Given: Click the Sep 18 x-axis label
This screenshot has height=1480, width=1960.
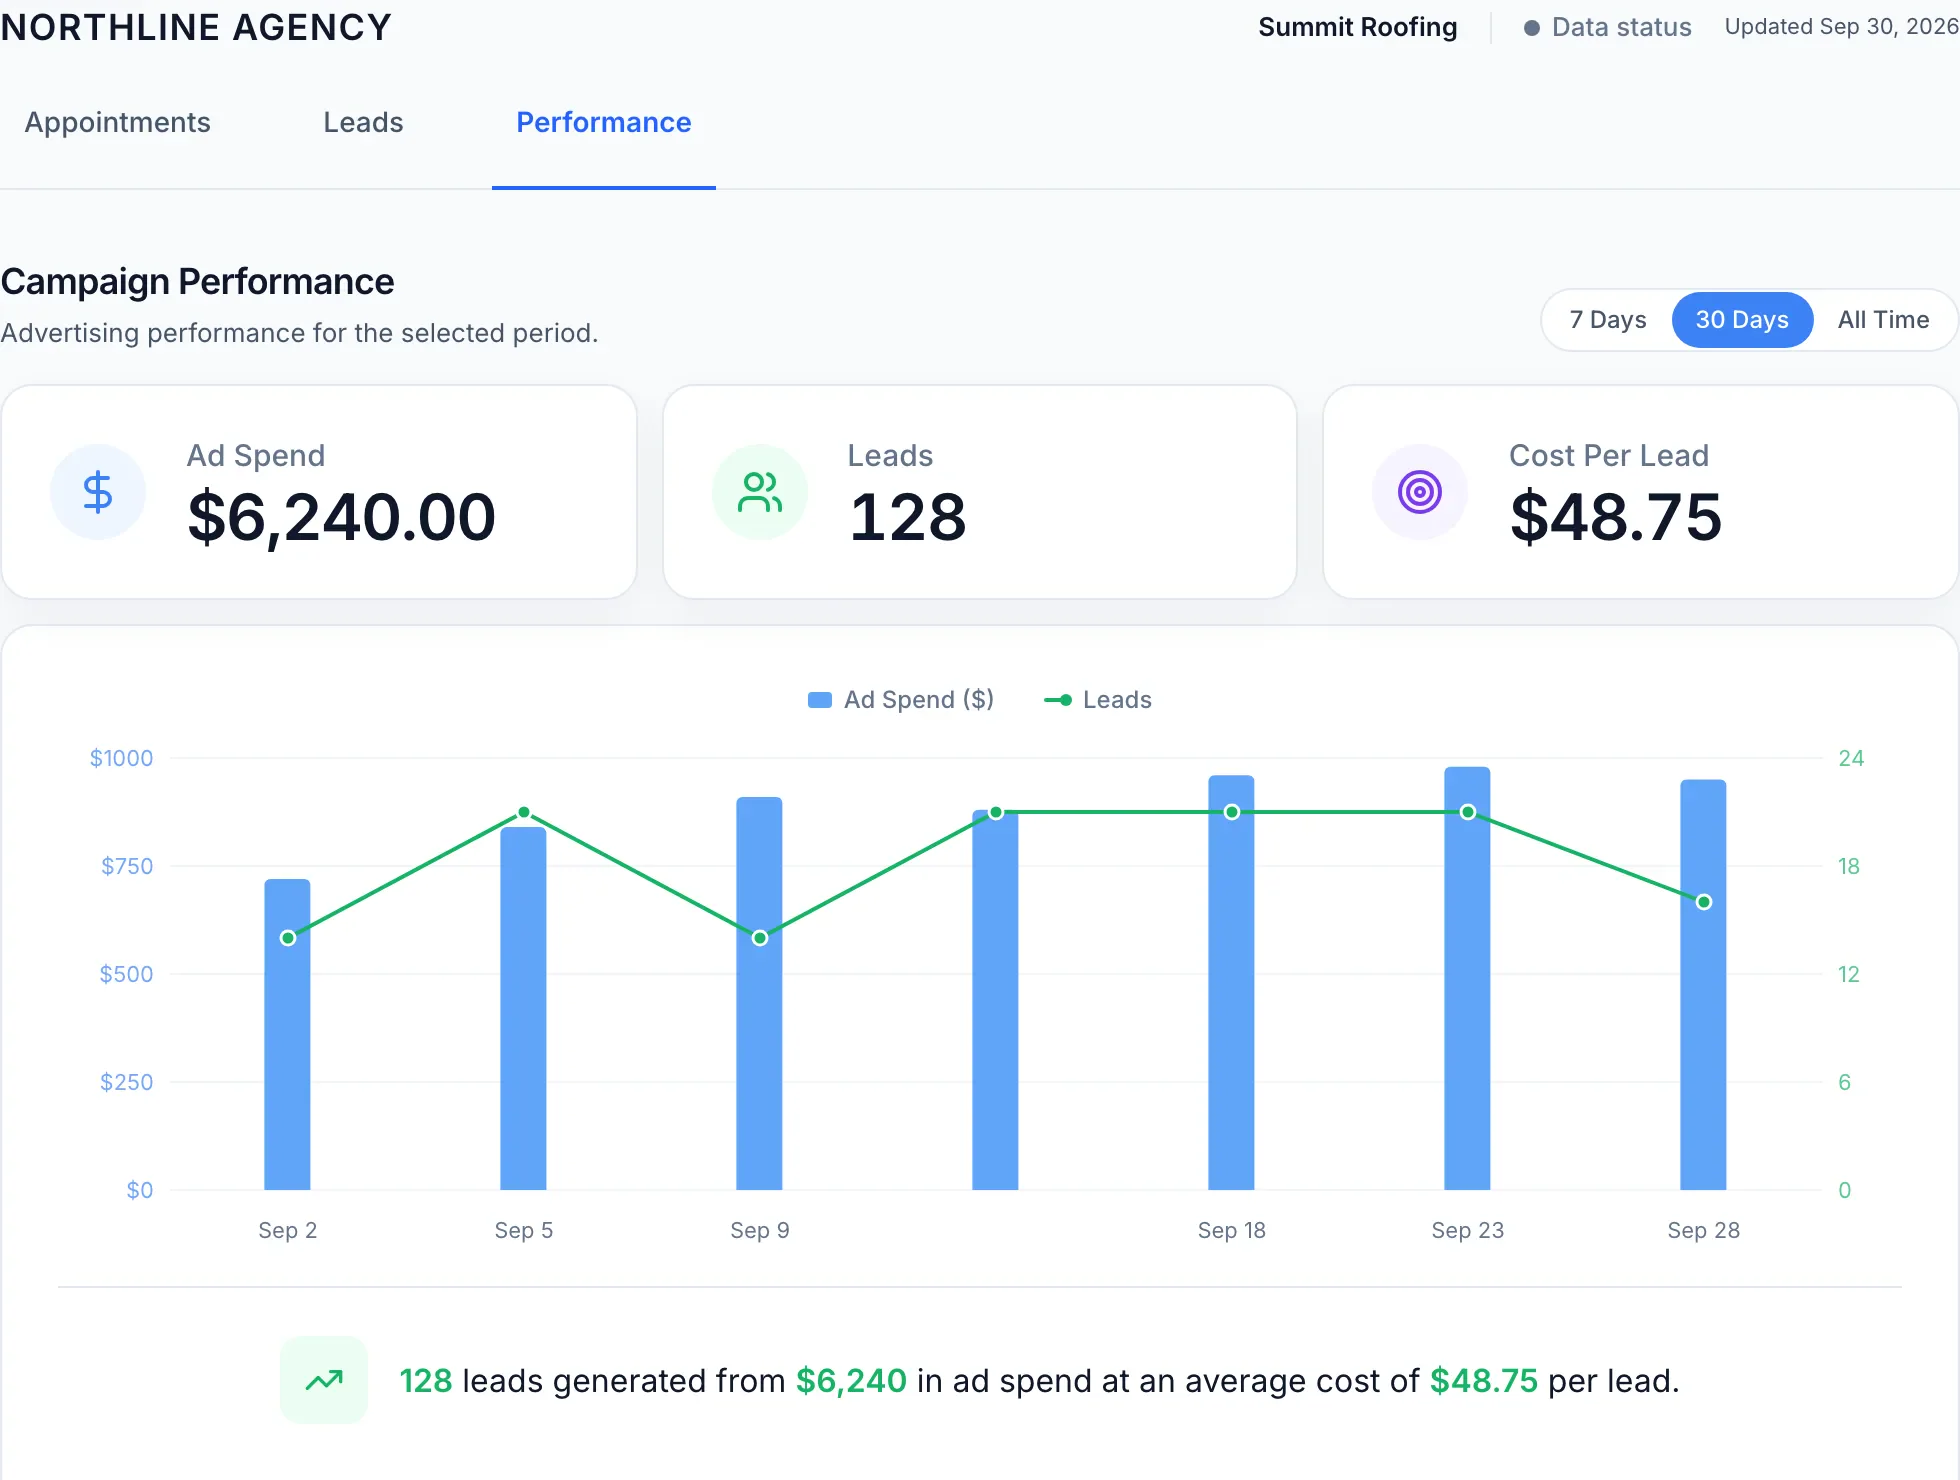Looking at the screenshot, I should pos(1232,1230).
